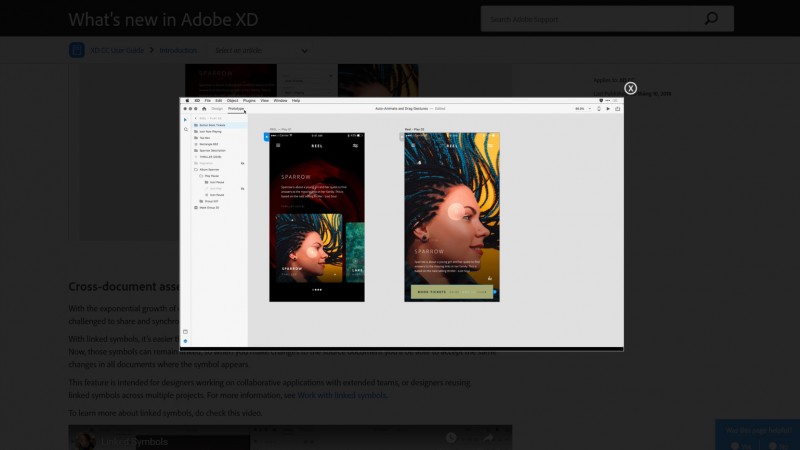Select the Button Book Tickets layer

coord(219,125)
